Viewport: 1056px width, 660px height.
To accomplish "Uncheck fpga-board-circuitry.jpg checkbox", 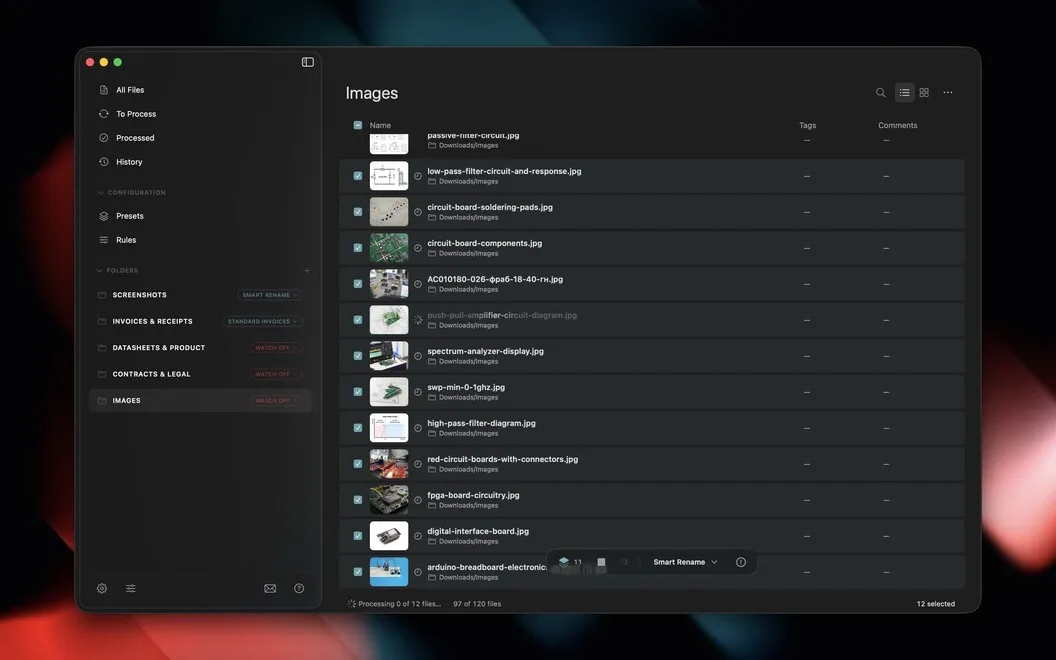I will pos(358,500).
